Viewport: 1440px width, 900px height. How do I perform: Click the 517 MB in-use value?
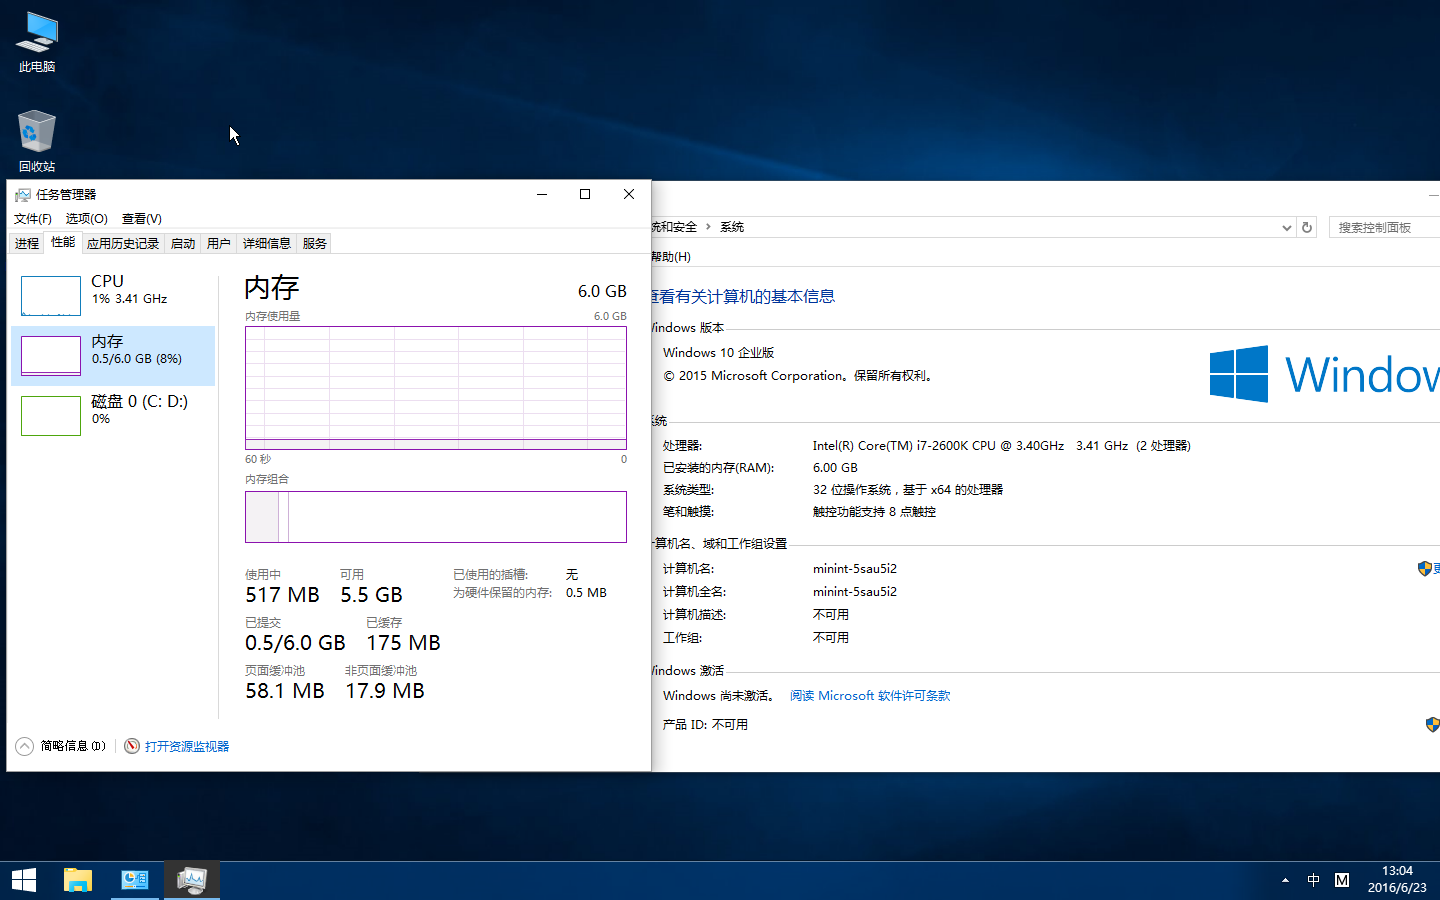[x=282, y=595]
